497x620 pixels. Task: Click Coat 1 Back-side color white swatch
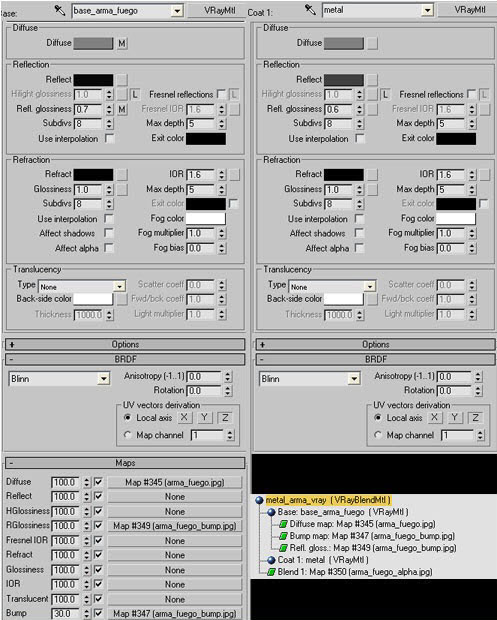[344, 299]
